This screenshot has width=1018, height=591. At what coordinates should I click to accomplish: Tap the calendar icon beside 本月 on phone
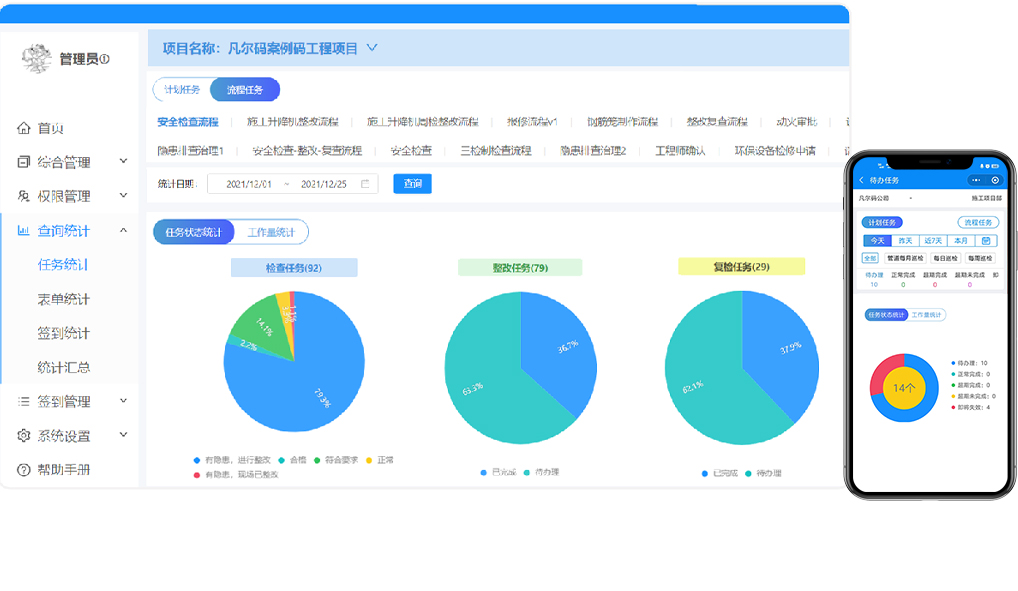986,240
